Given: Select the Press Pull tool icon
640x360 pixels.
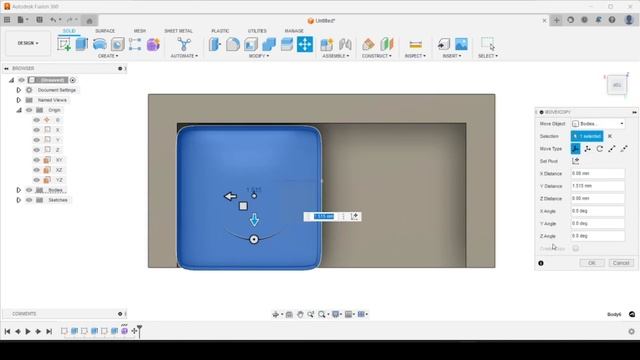Looking at the screenshot, I should [x=215, y=44].
